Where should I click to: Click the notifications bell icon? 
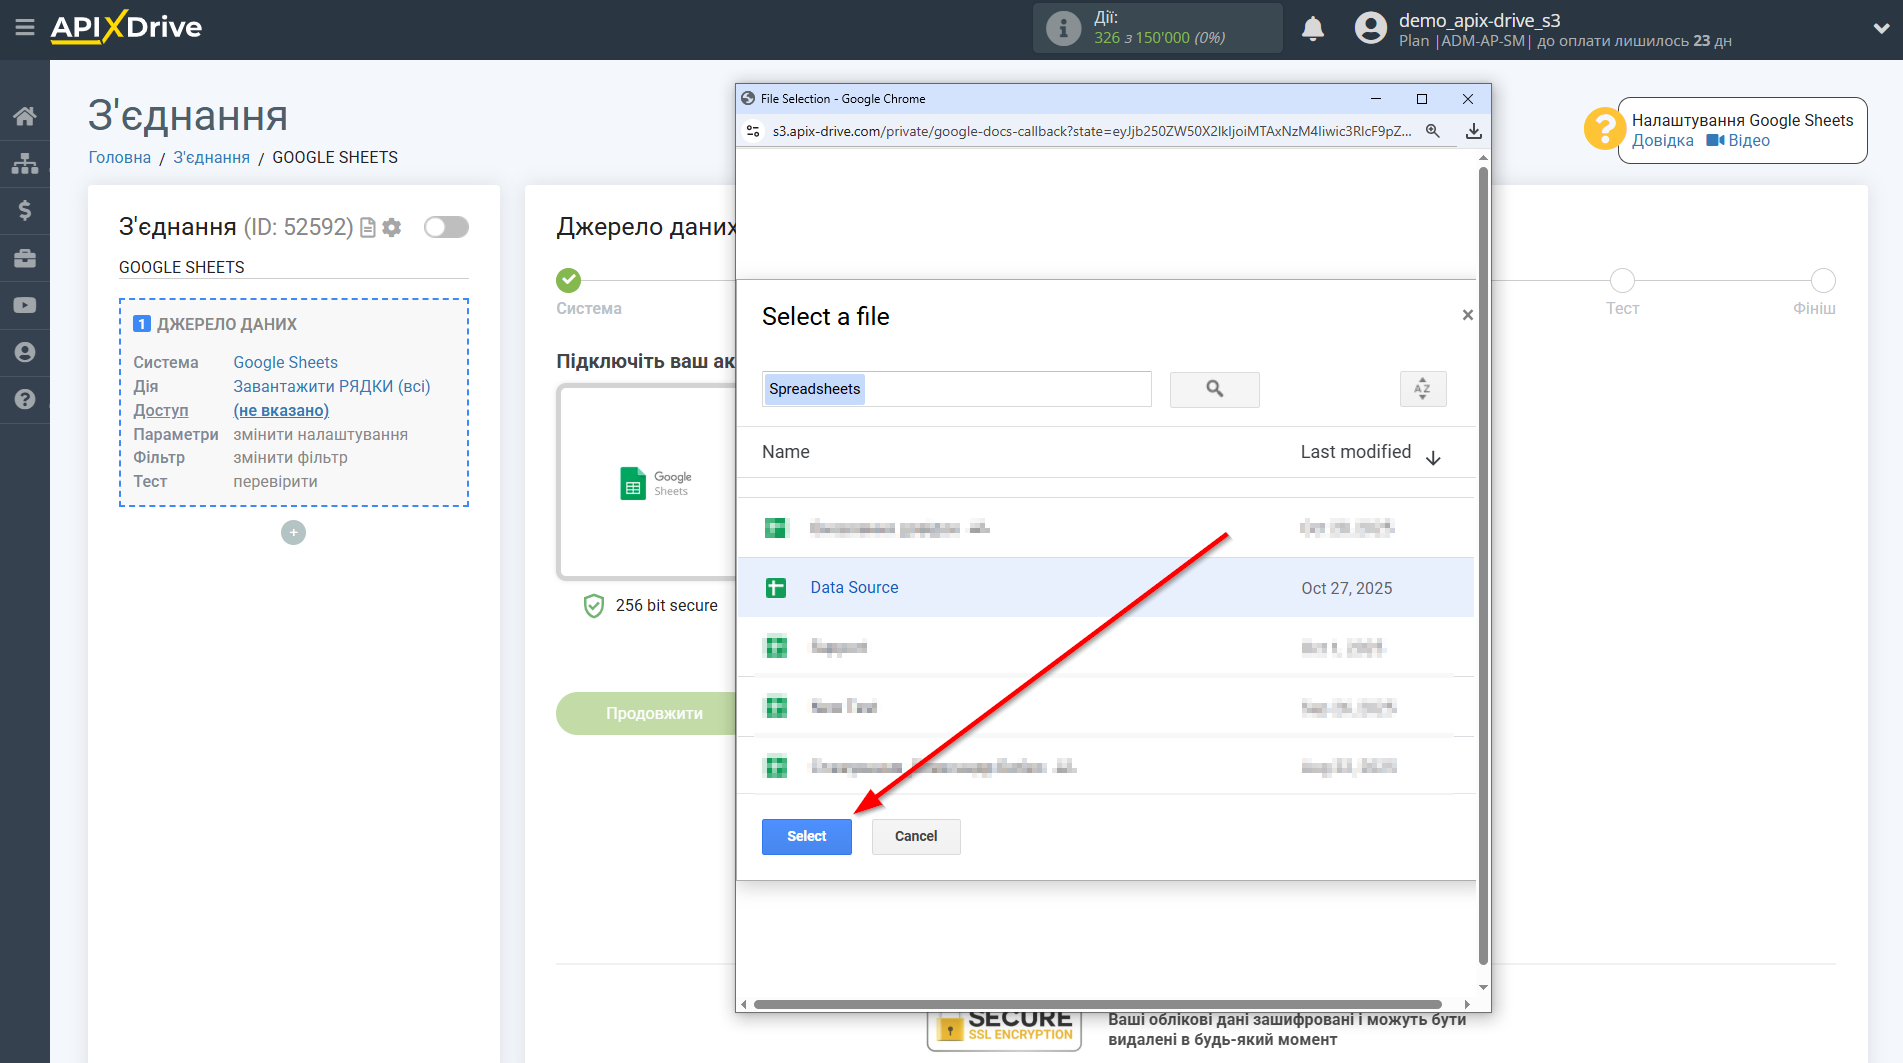(1312, 29)
